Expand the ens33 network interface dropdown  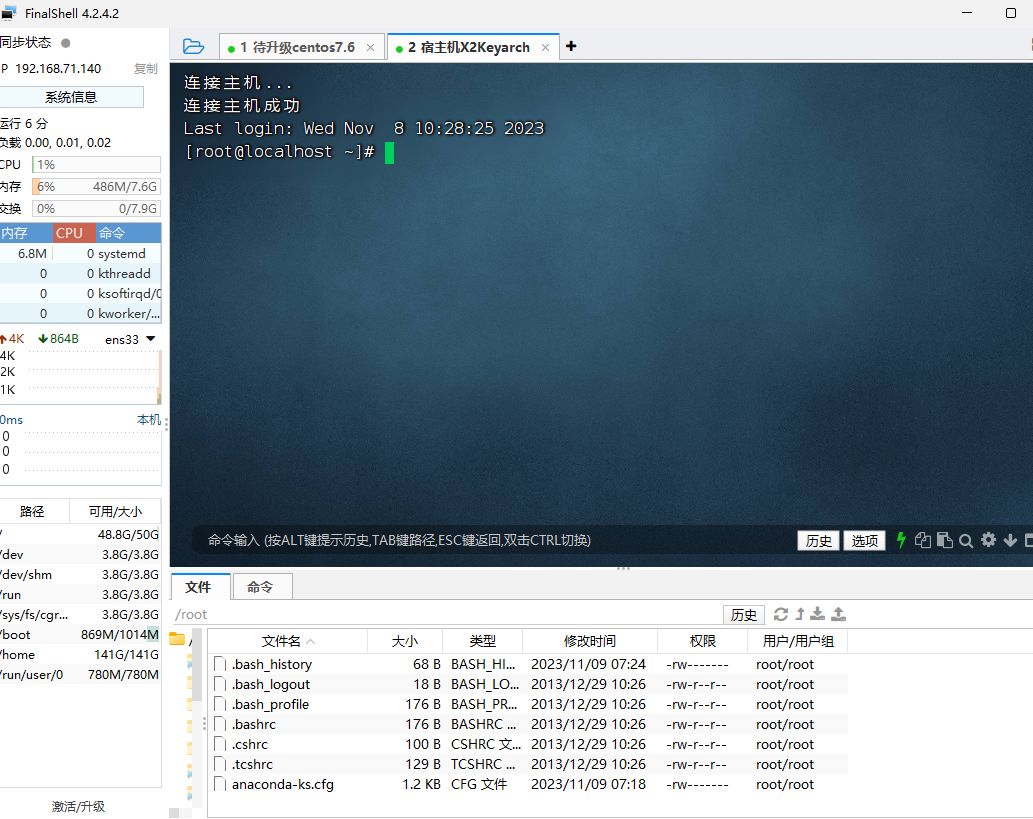[151, 339]
